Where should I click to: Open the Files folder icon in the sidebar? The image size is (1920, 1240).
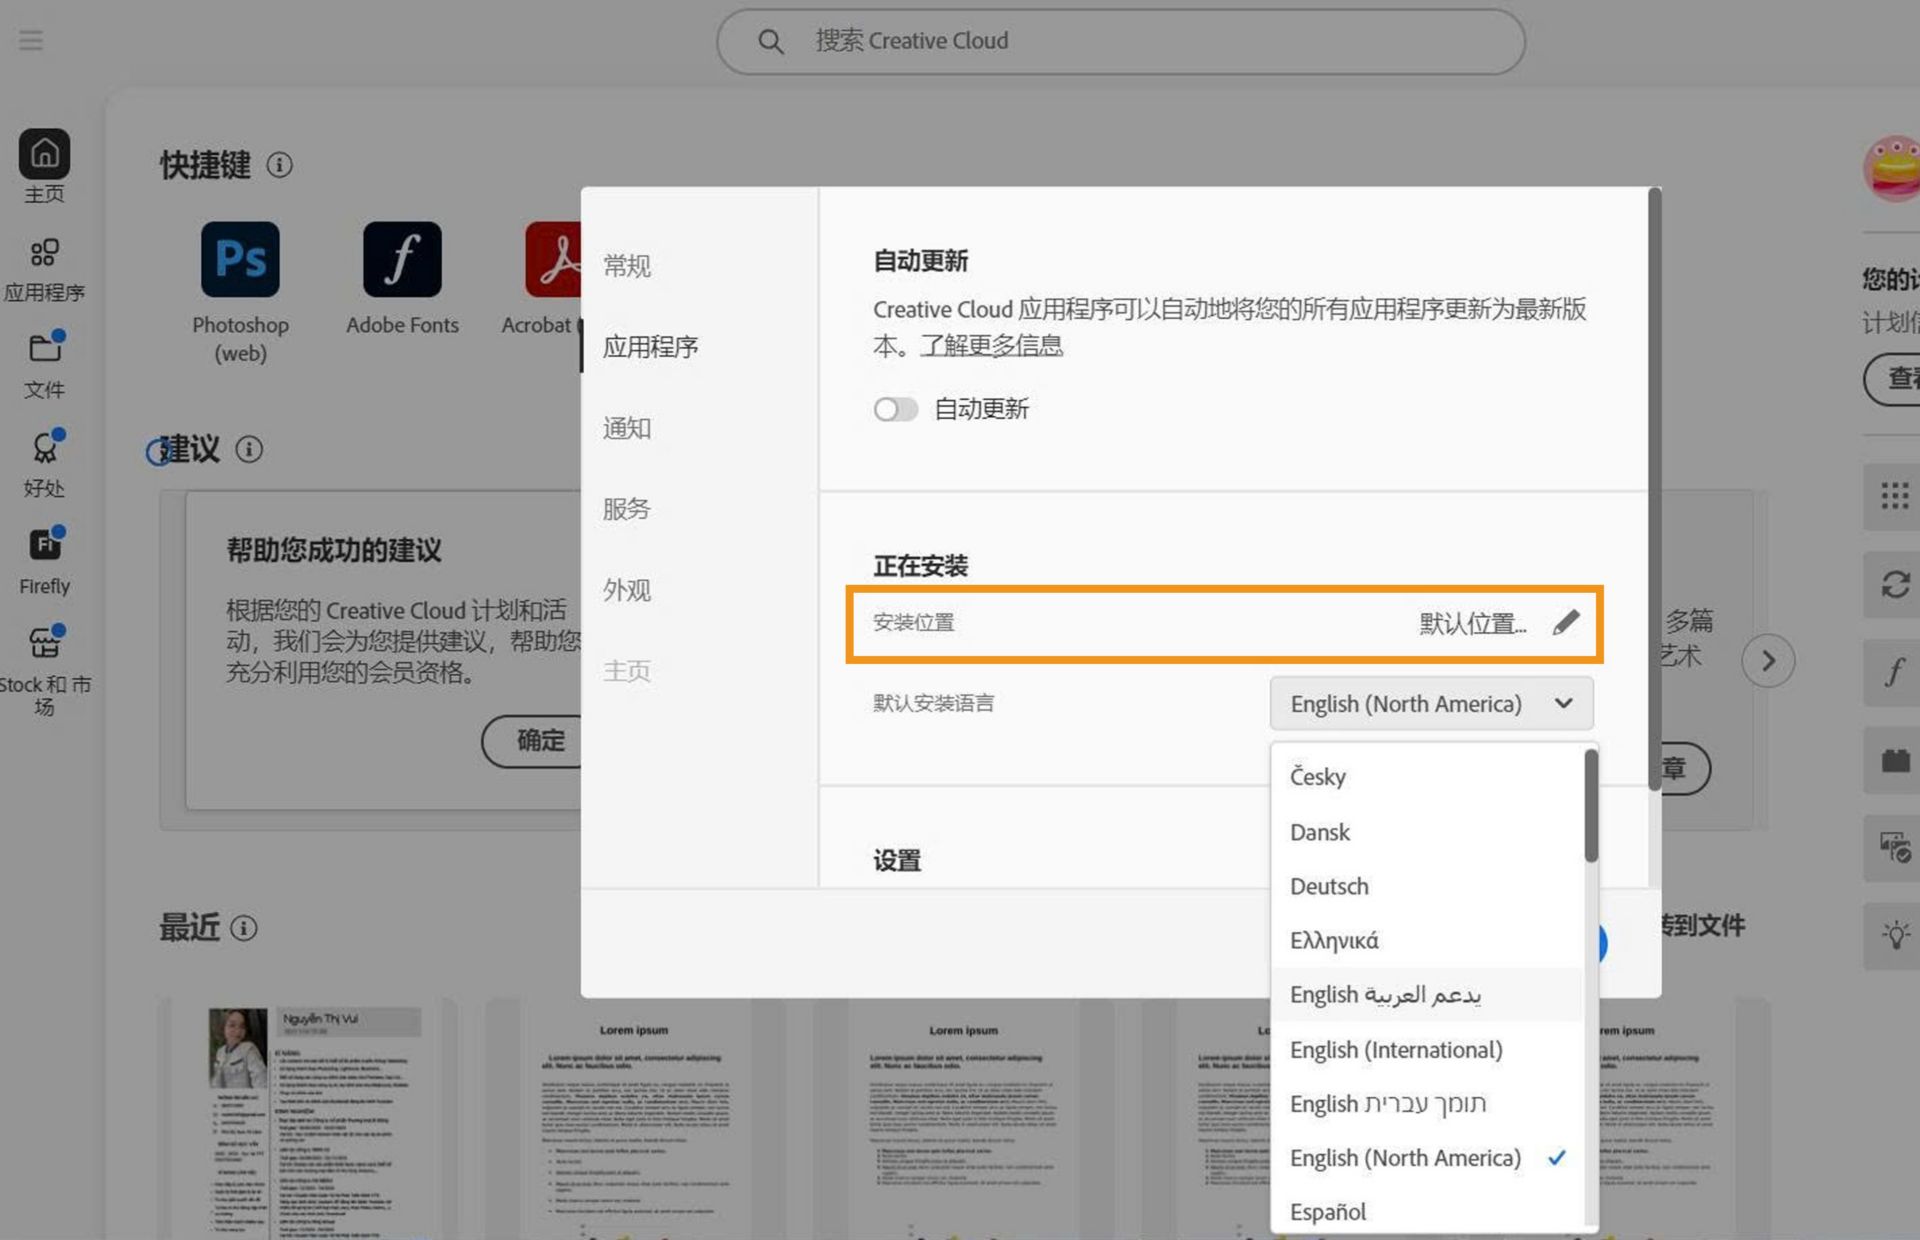tap(44, 349)
